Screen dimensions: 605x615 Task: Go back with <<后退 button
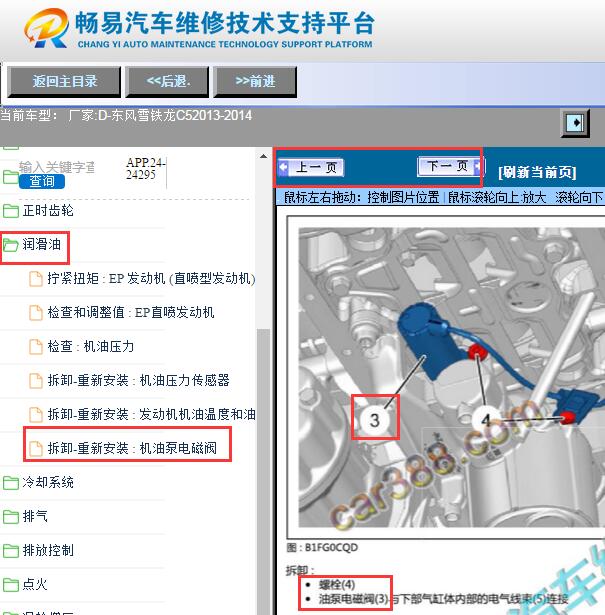167,82
